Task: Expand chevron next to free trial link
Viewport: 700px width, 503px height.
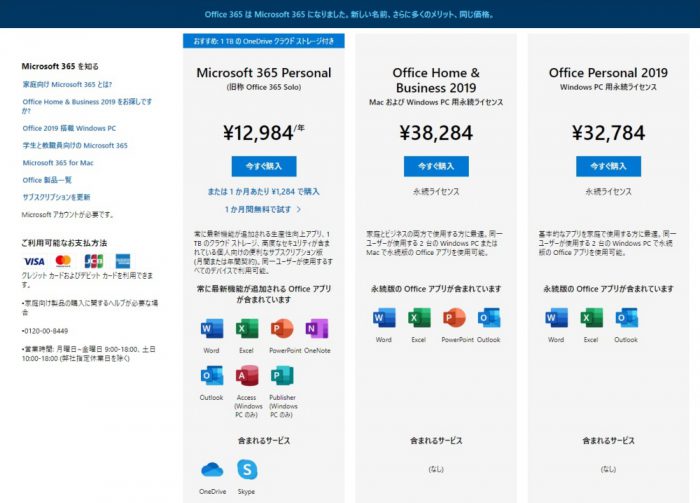Action: pos(299,209)
